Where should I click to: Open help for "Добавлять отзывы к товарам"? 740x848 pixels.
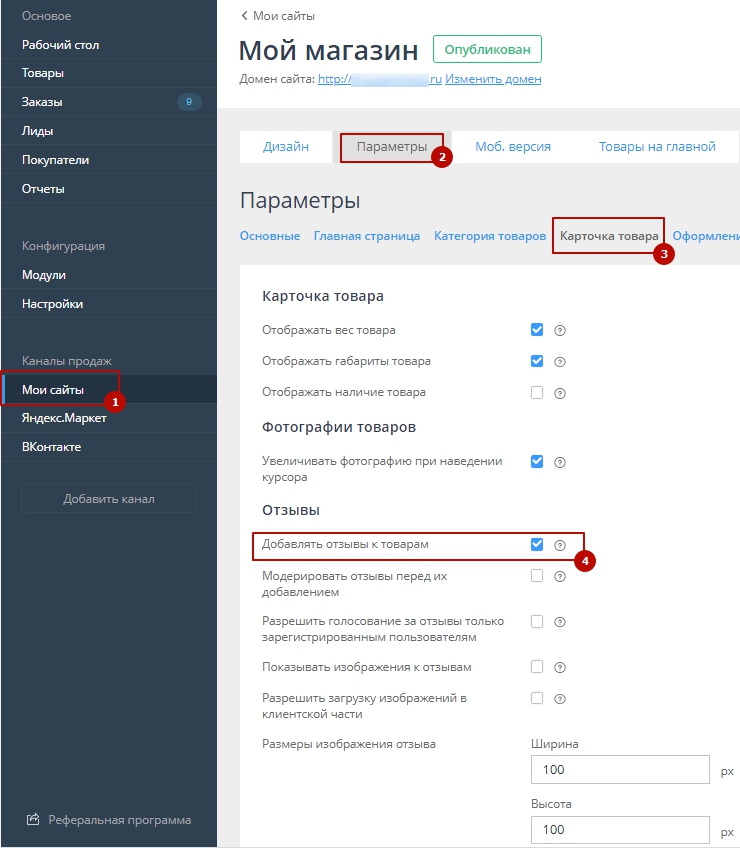[x=560, y=546]
